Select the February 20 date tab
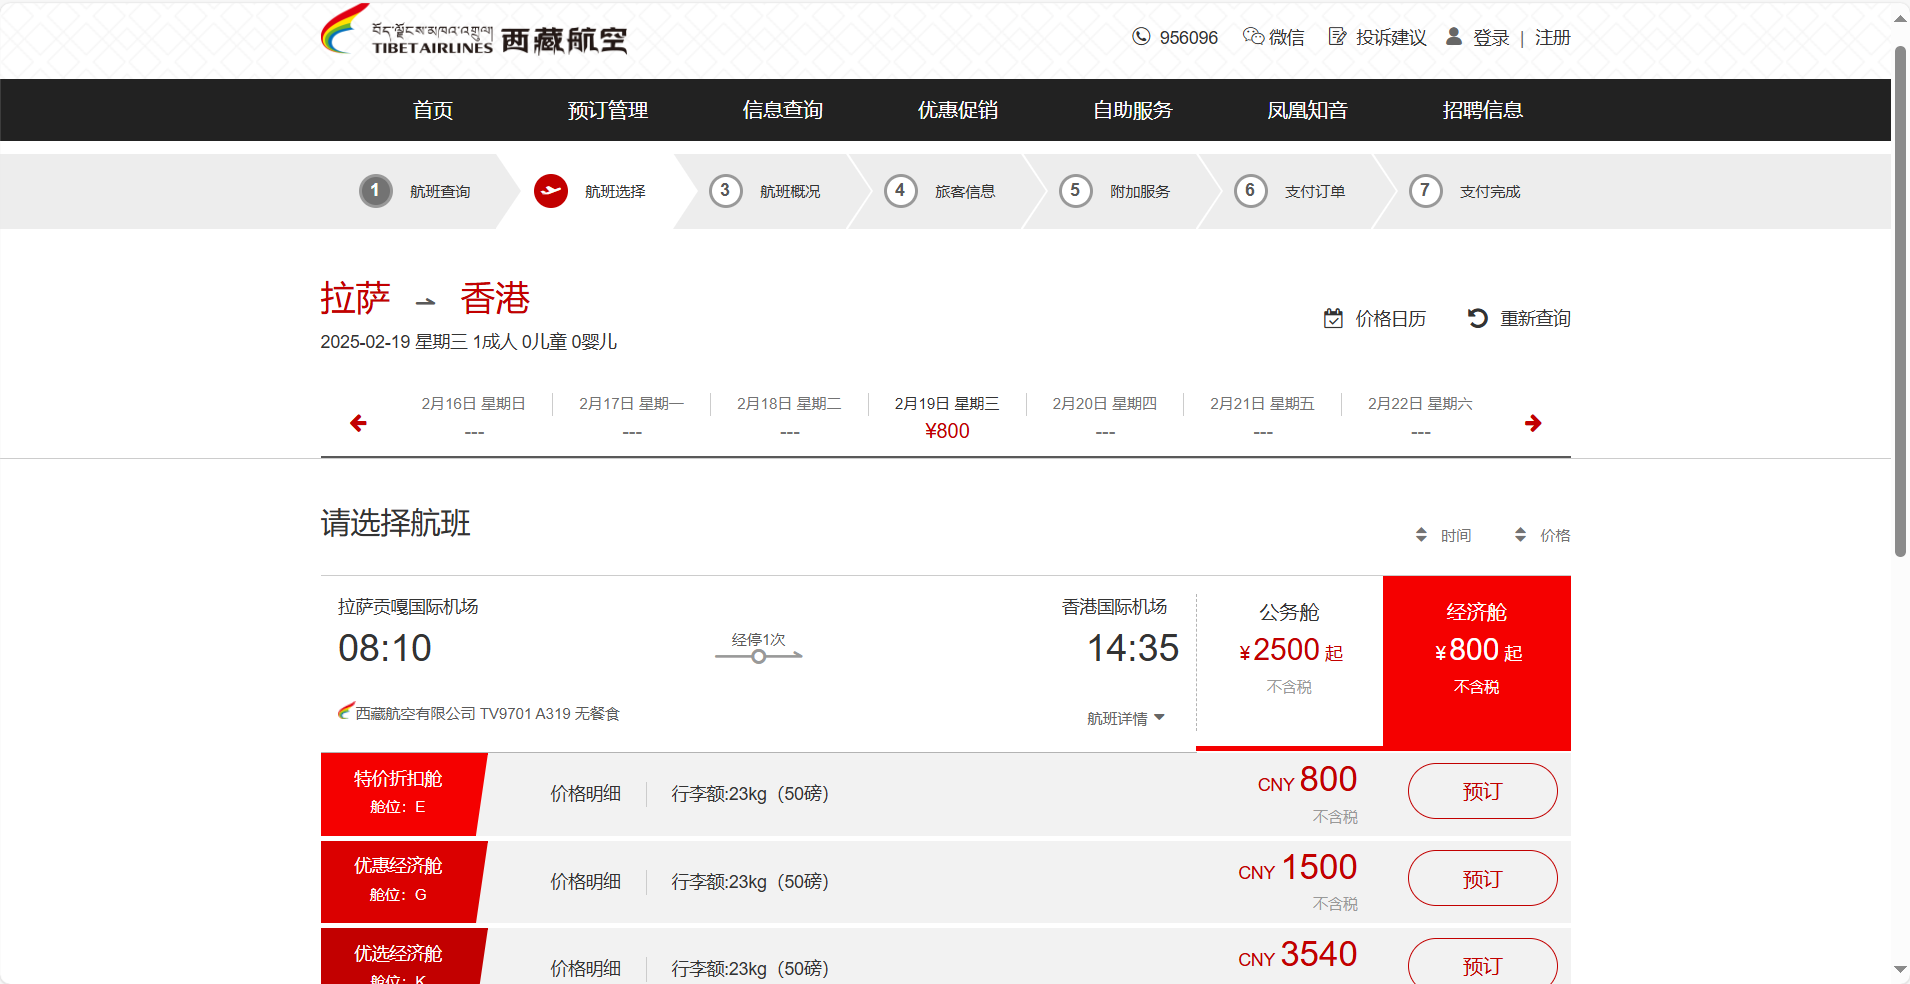This screenshot has width=1910, height=984. click(x=1104, y=416)
